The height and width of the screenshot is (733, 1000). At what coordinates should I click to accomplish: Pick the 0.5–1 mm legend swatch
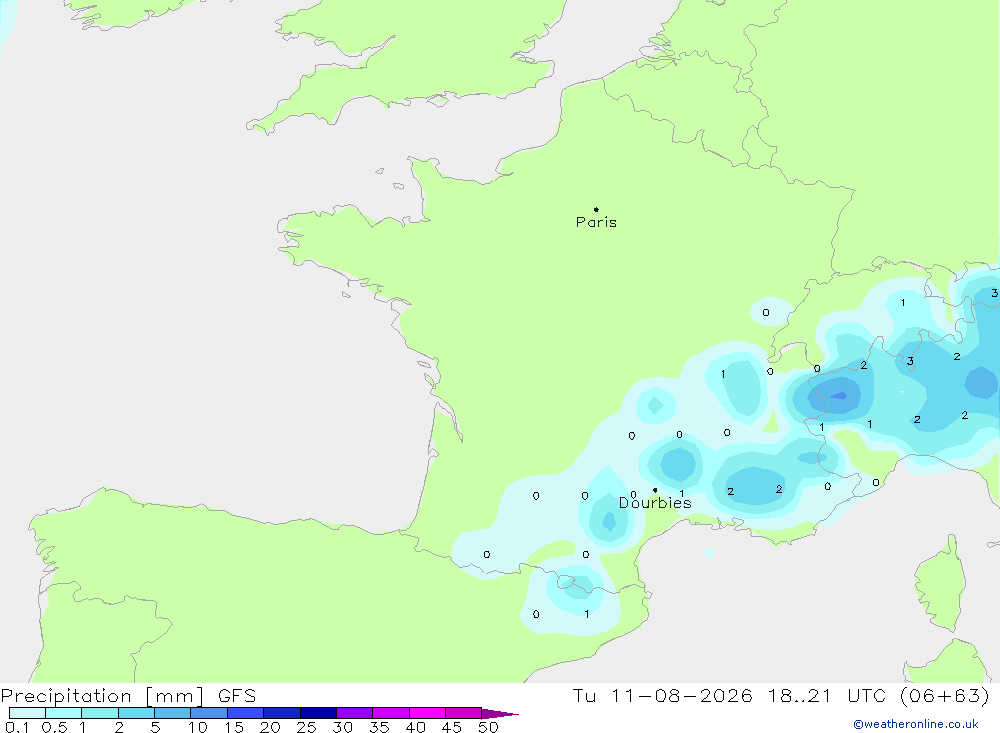point(64,713)
